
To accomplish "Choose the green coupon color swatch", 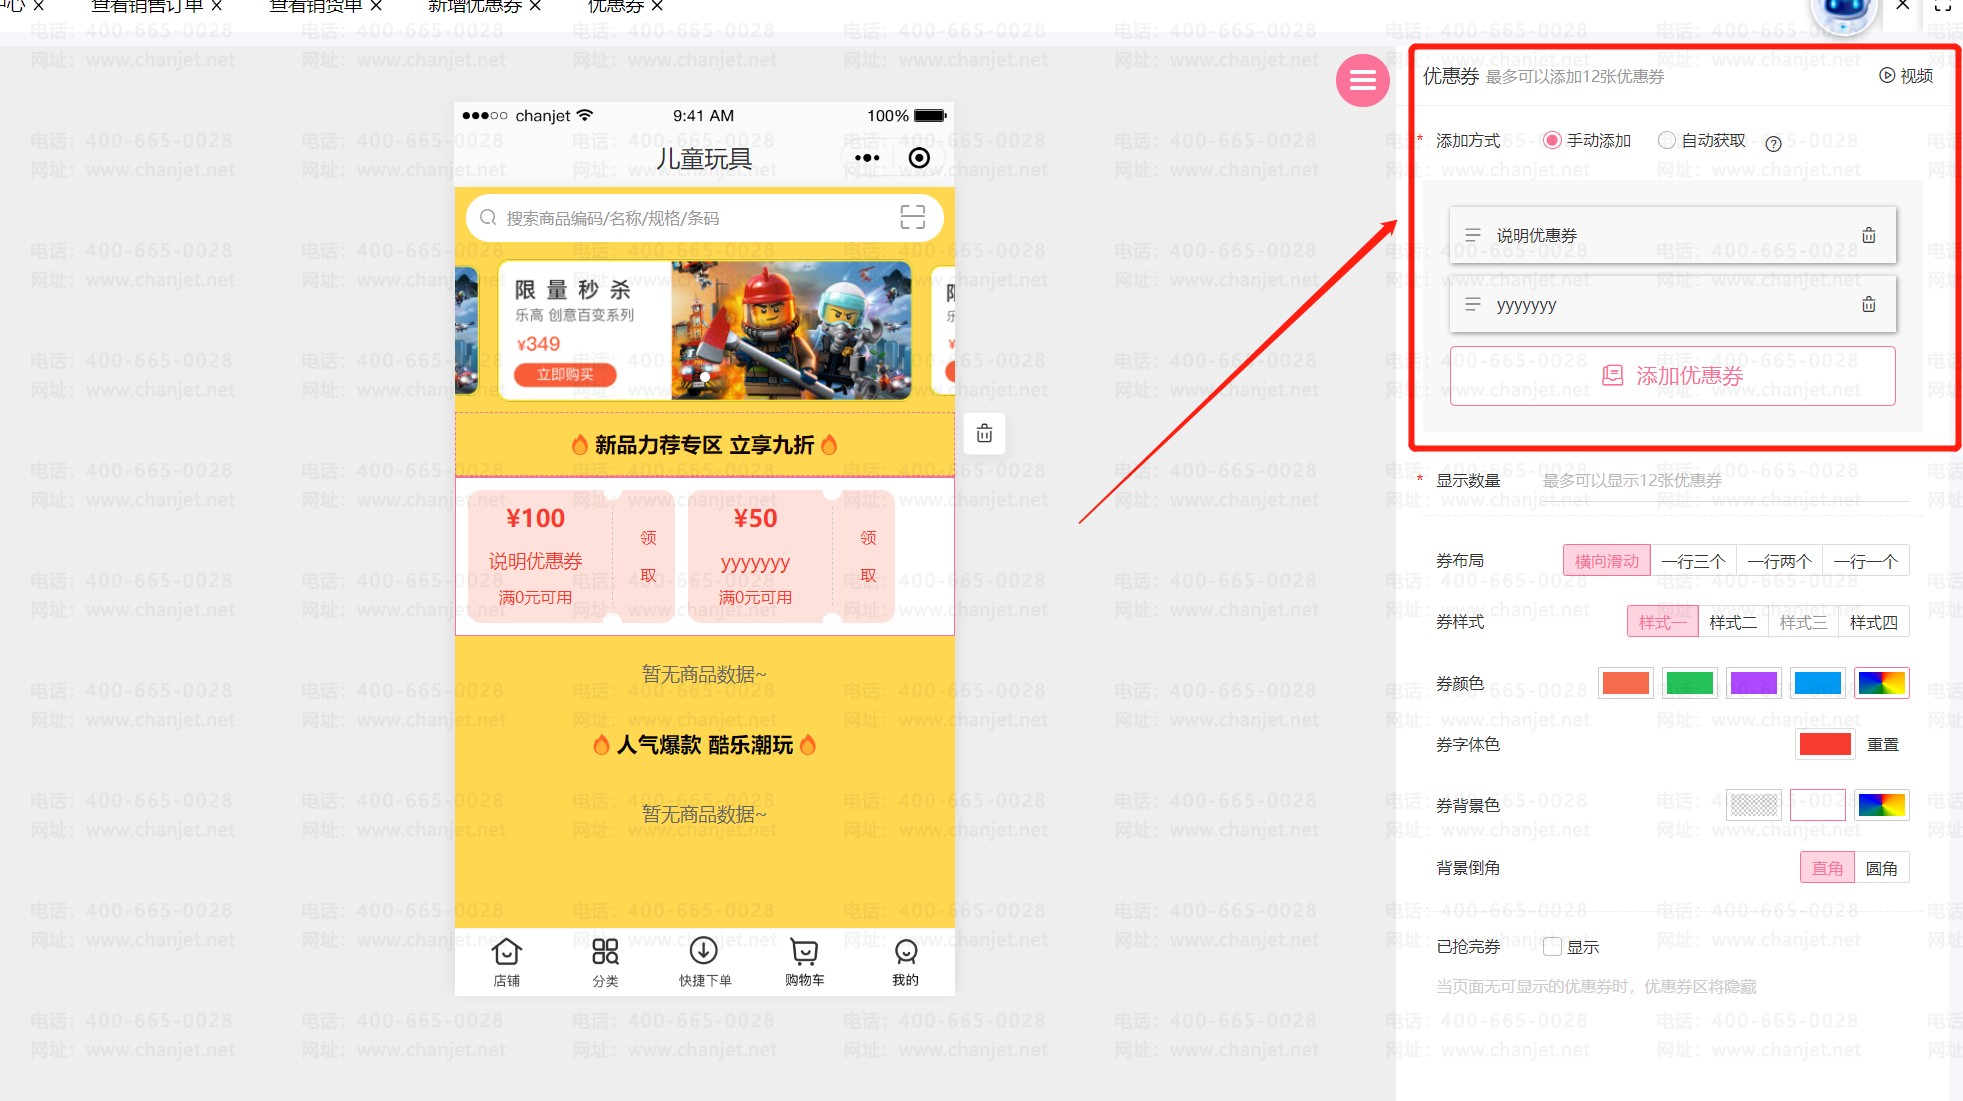I will (1689, 684).
